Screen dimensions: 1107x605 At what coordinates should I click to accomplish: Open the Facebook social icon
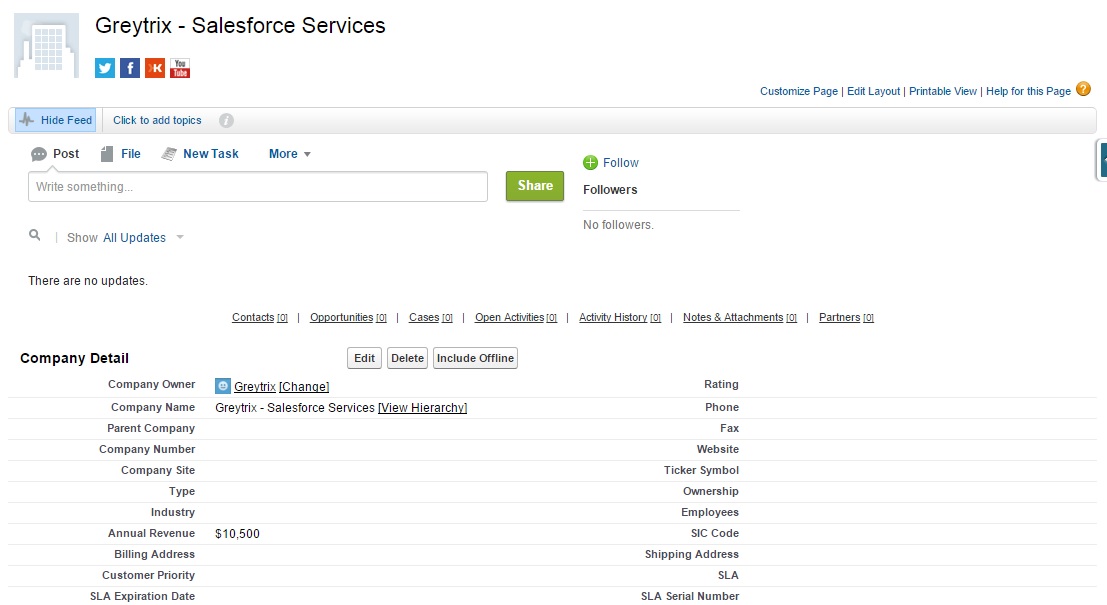coord(130,68)
